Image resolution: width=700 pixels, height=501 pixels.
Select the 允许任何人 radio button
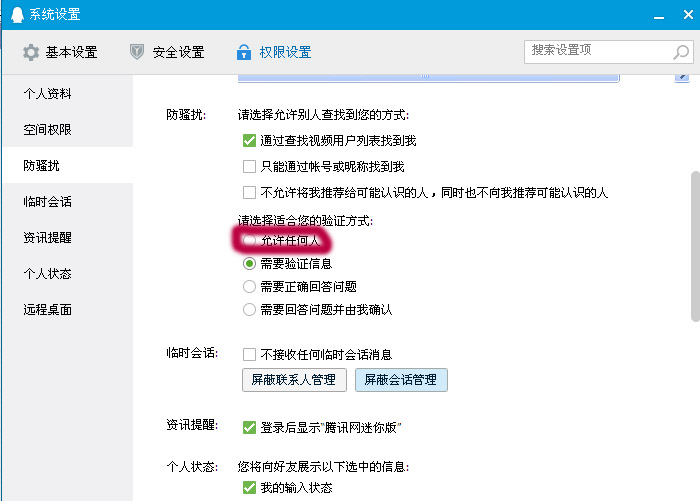click(250, 240)
